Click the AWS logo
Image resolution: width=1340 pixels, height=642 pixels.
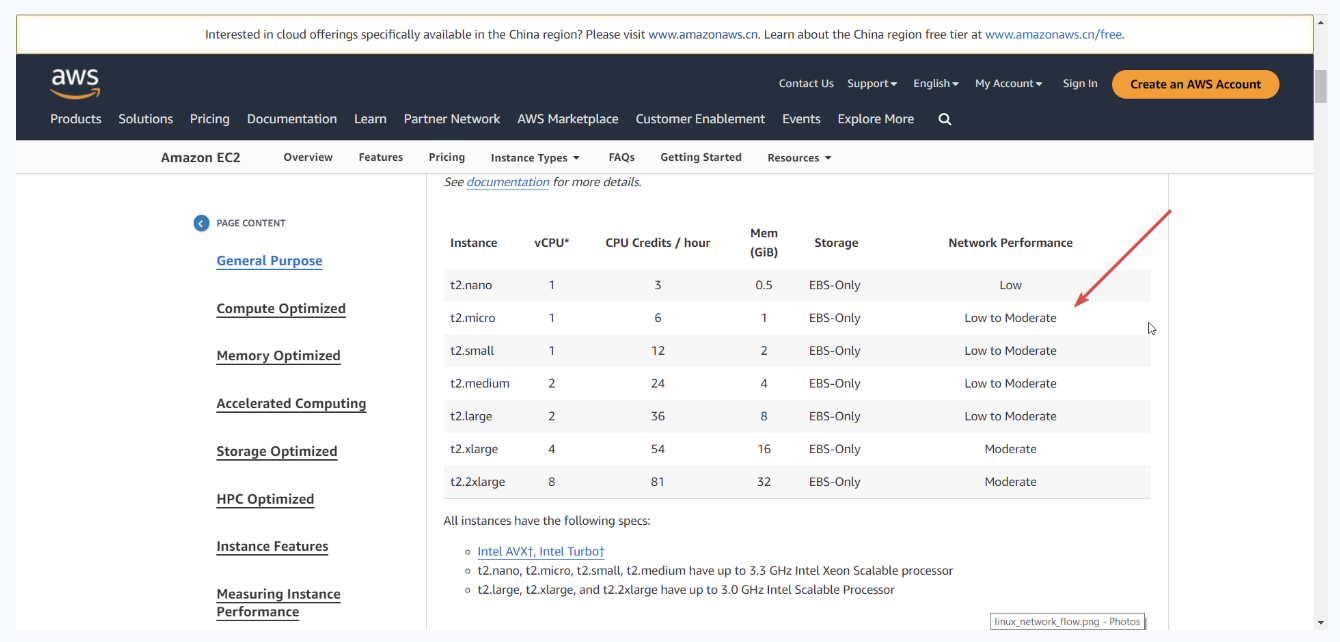[x=75, y=84]
